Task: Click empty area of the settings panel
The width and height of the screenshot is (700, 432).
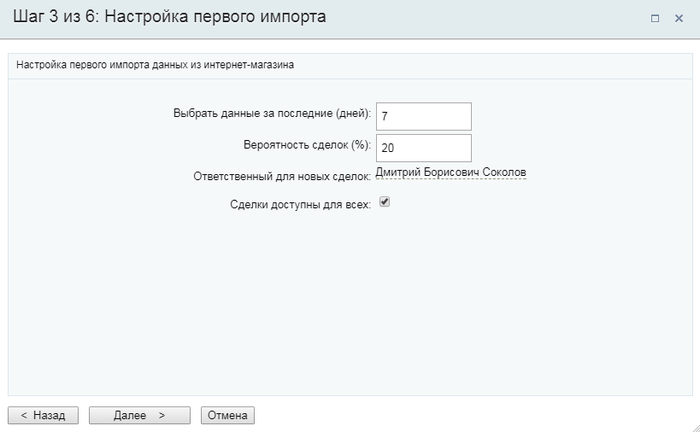Action: coord(350,303)
